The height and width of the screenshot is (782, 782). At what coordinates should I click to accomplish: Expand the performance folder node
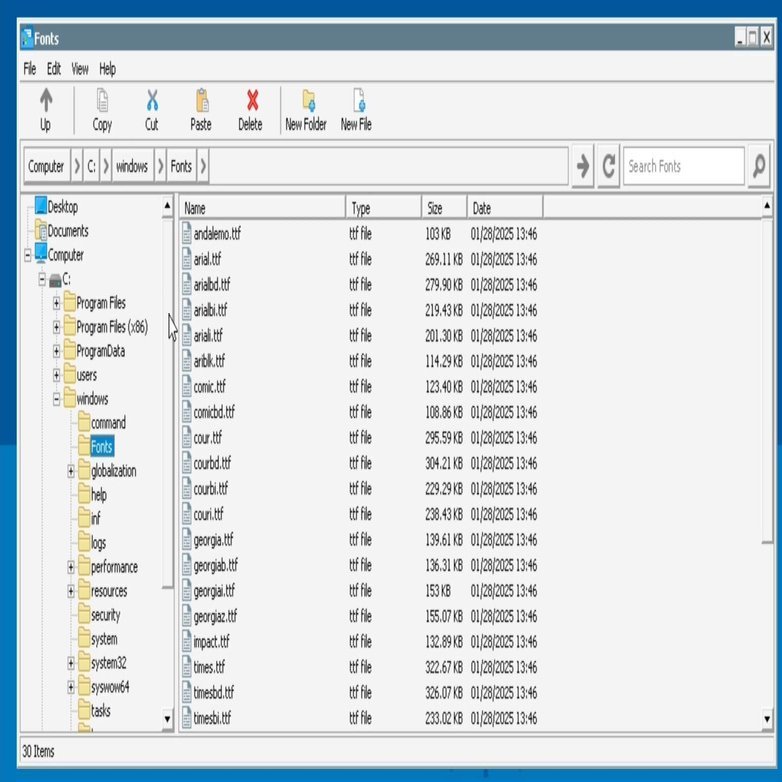pyautogui.click(x=71, y=567)
